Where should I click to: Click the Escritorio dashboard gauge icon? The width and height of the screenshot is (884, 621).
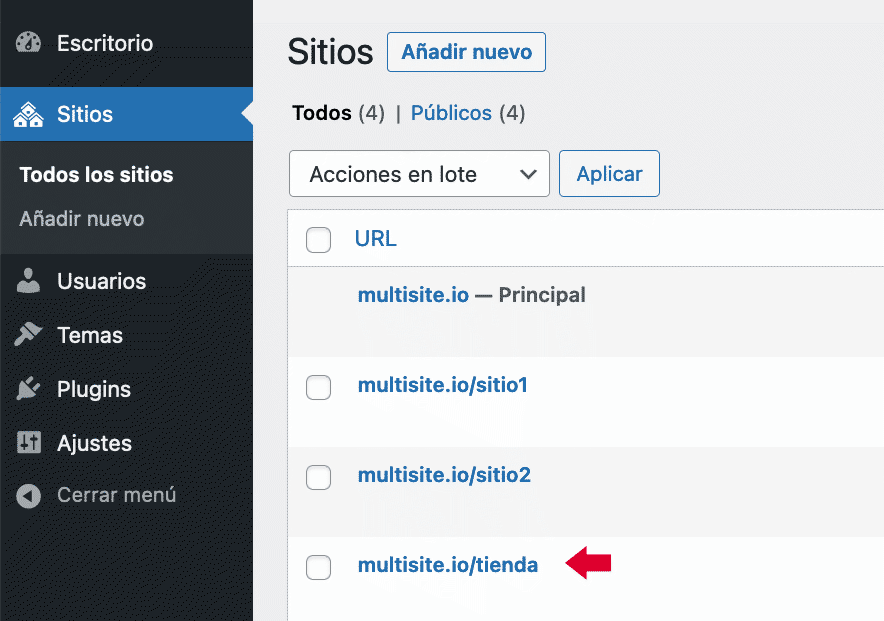pyautogui.click(x=29, y=43)
